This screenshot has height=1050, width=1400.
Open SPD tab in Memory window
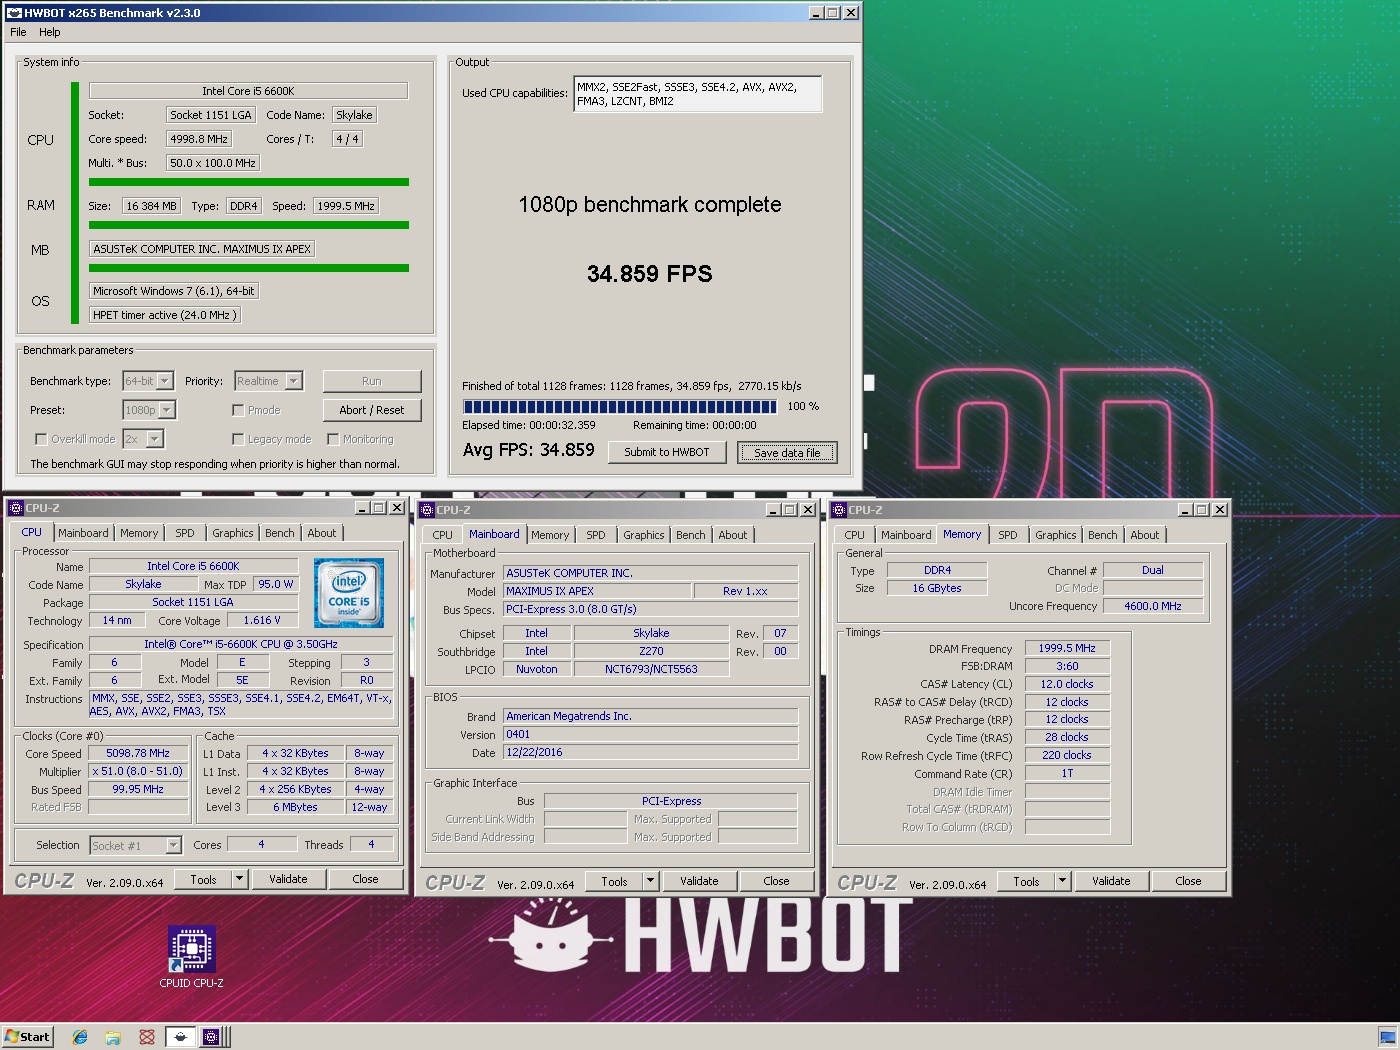pos(1008,535)
